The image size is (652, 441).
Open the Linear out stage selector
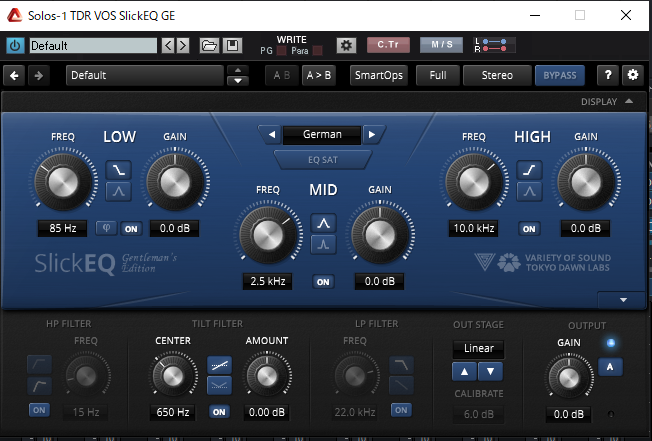479,348
